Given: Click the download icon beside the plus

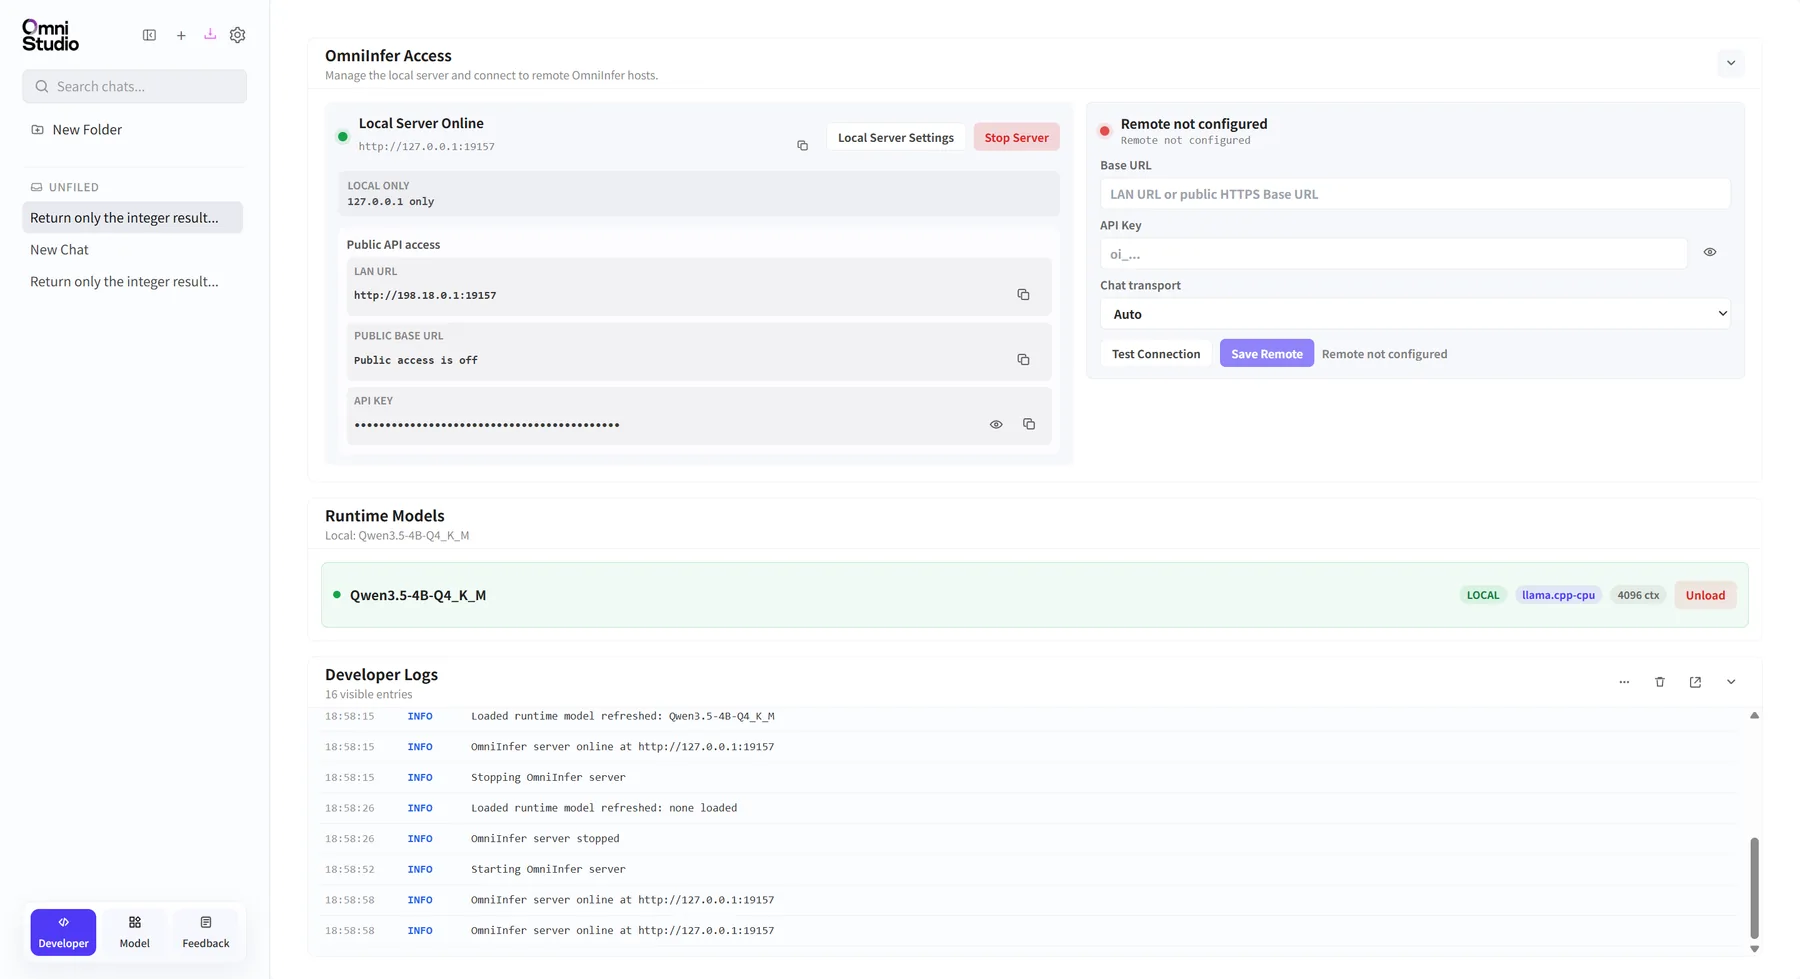Looking at the screenshot, I should click(210, 34).
